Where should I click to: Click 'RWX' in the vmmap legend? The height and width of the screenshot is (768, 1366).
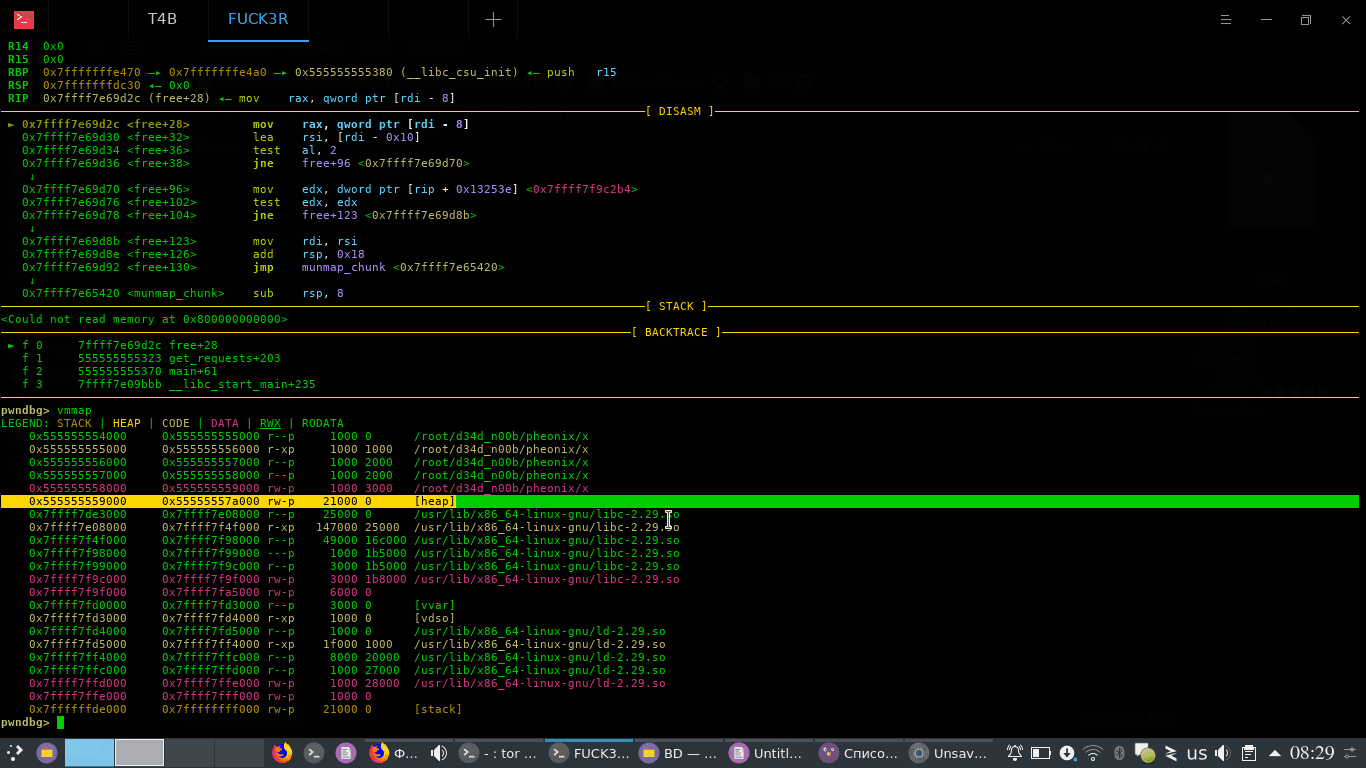[x=270, y=423]
